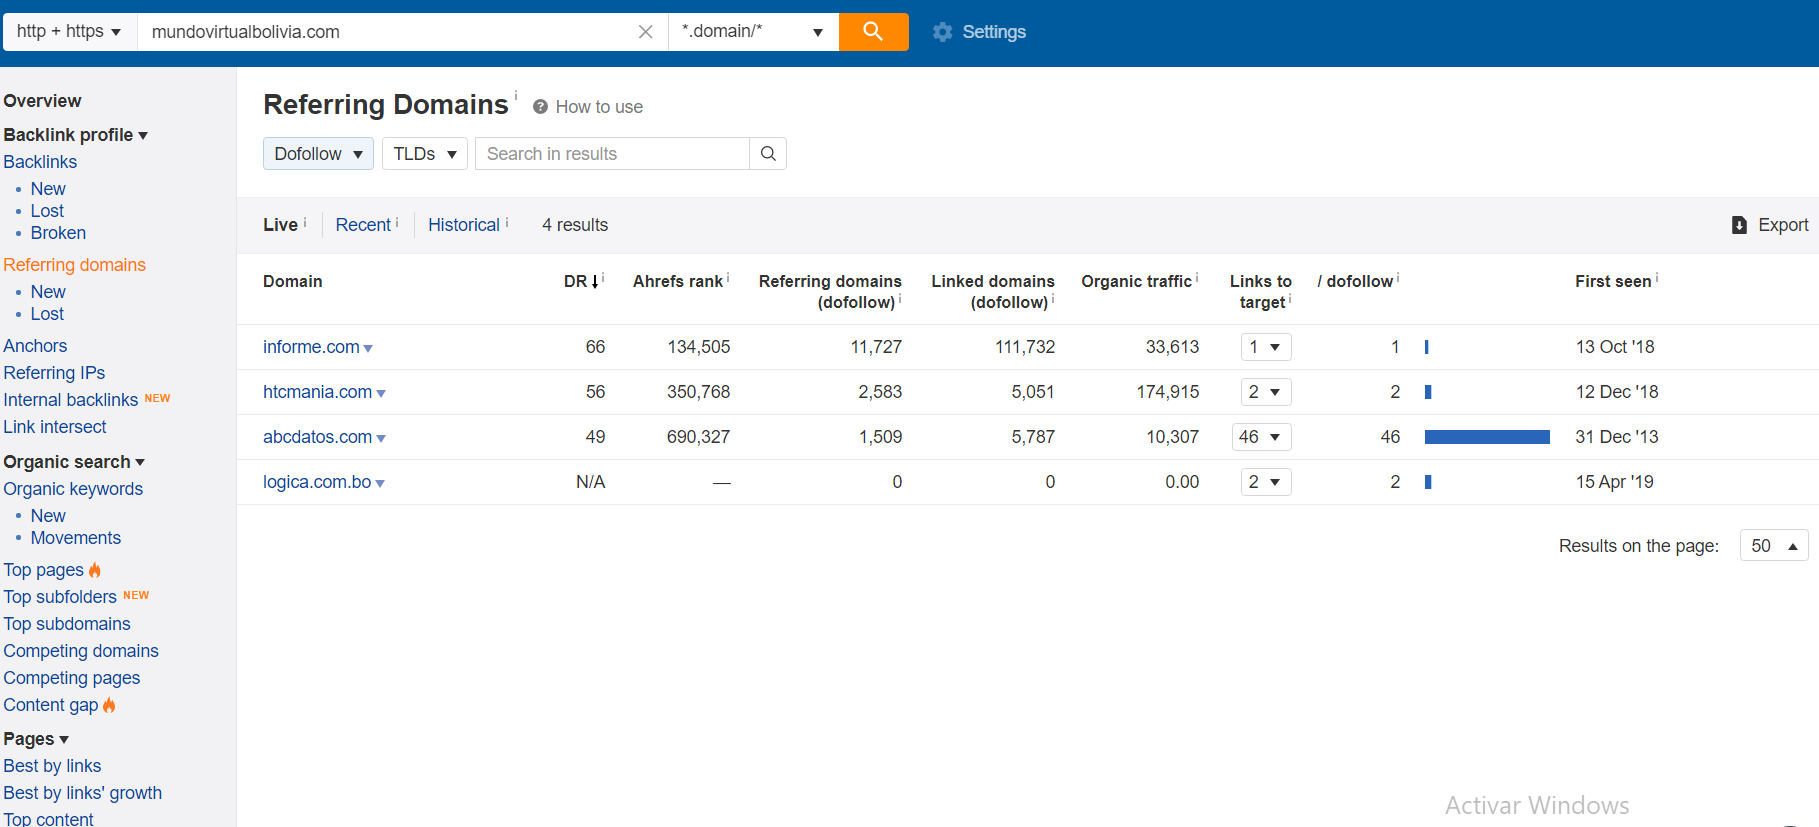Image resolution: width=1819 pixels, height=827 pixels.
Task: Open Competing domains in the sidebar
Action: click(x=81, y=651)
